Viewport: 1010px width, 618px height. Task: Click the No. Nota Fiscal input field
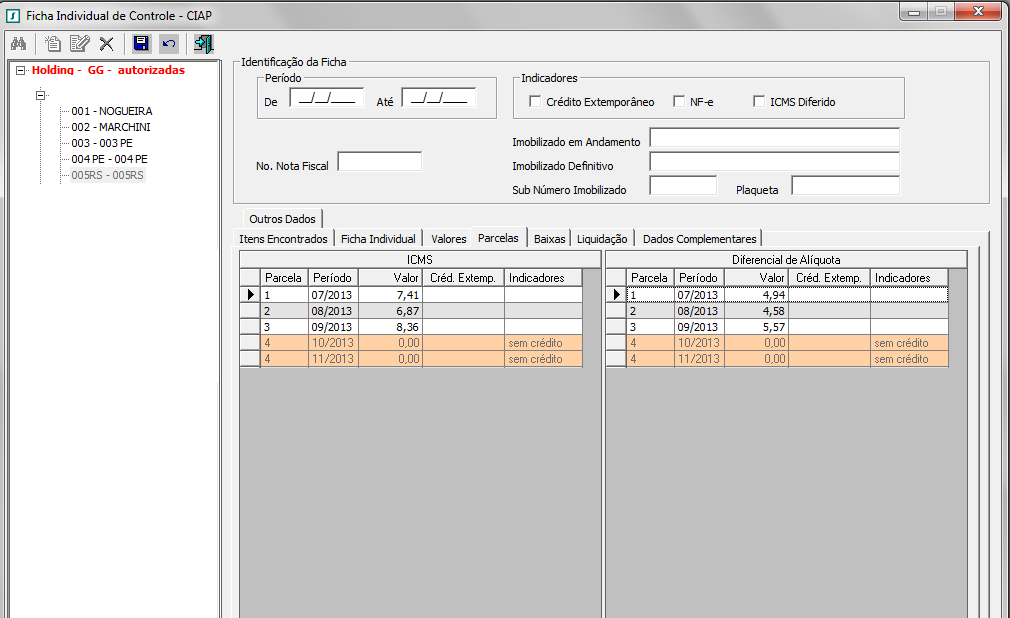(379, 162)
